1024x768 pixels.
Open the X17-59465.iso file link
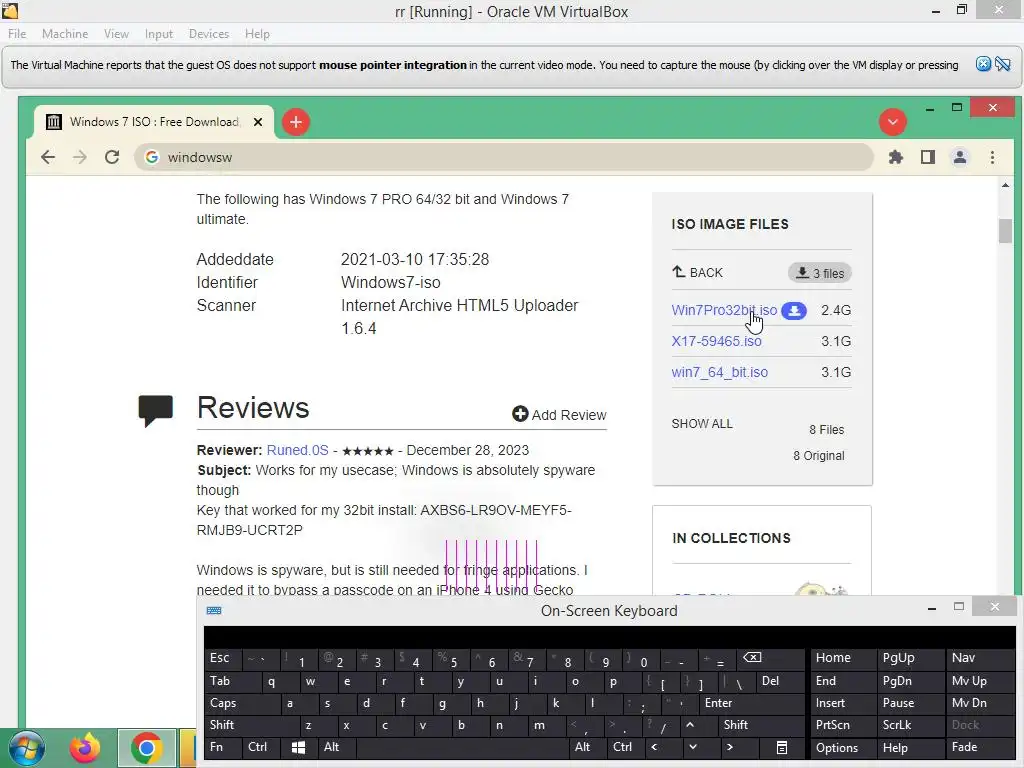coord(716,342)
